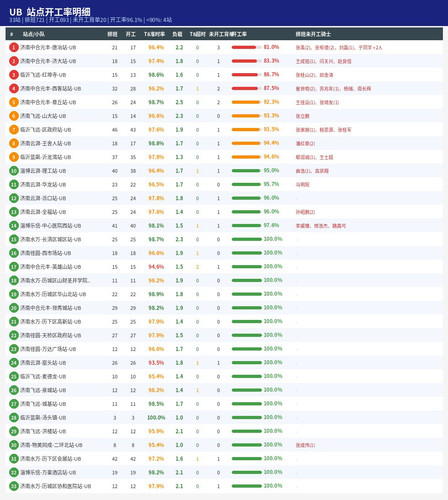Click the green rank 20 badge

[x=14, y=308]
